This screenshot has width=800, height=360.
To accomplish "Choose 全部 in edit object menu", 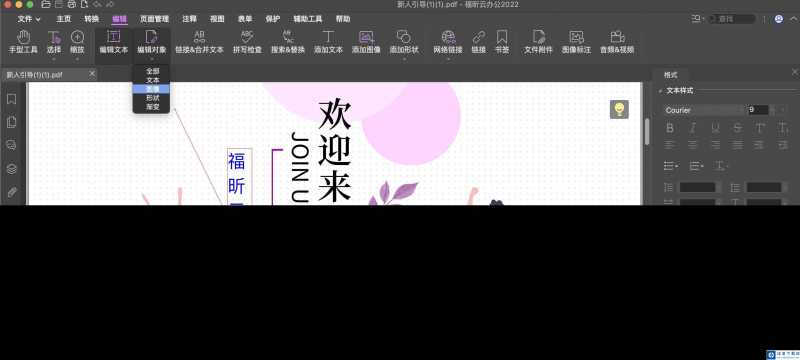I will pos(152,71).
